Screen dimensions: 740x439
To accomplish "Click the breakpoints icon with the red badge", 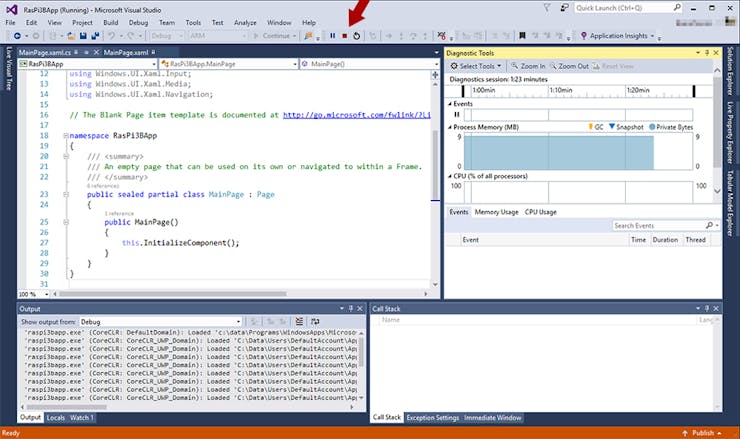I will coord(441,36).
